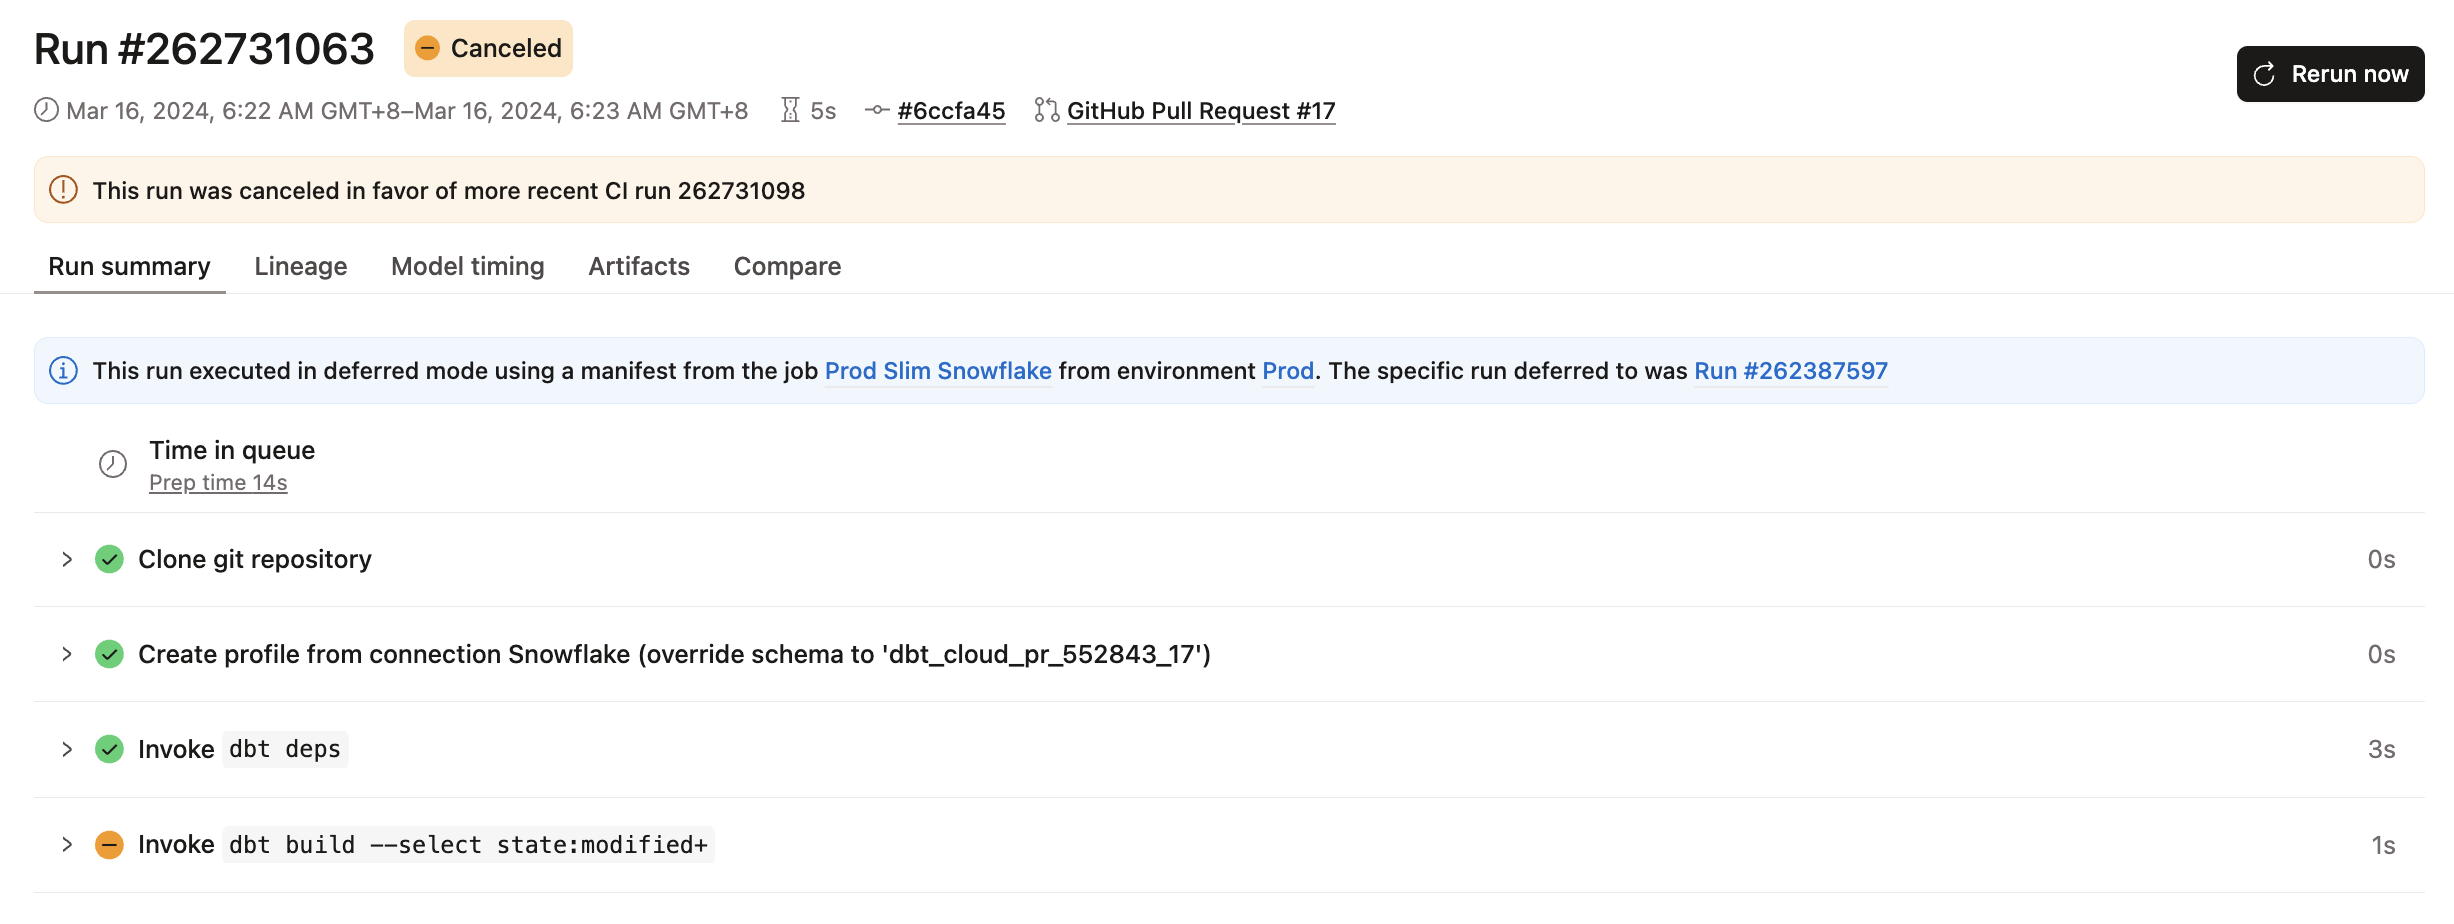Click the hourglass duration icon showing 5s

[791, 111]
